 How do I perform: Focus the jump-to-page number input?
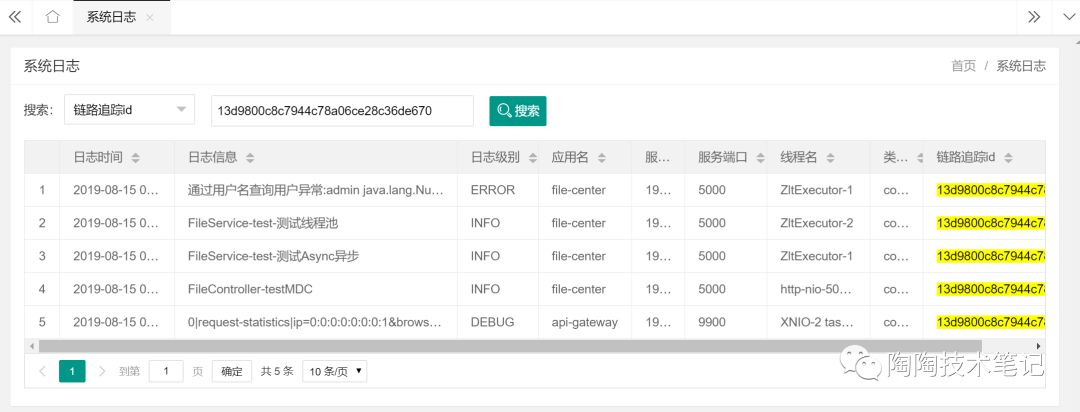point(166,371)
